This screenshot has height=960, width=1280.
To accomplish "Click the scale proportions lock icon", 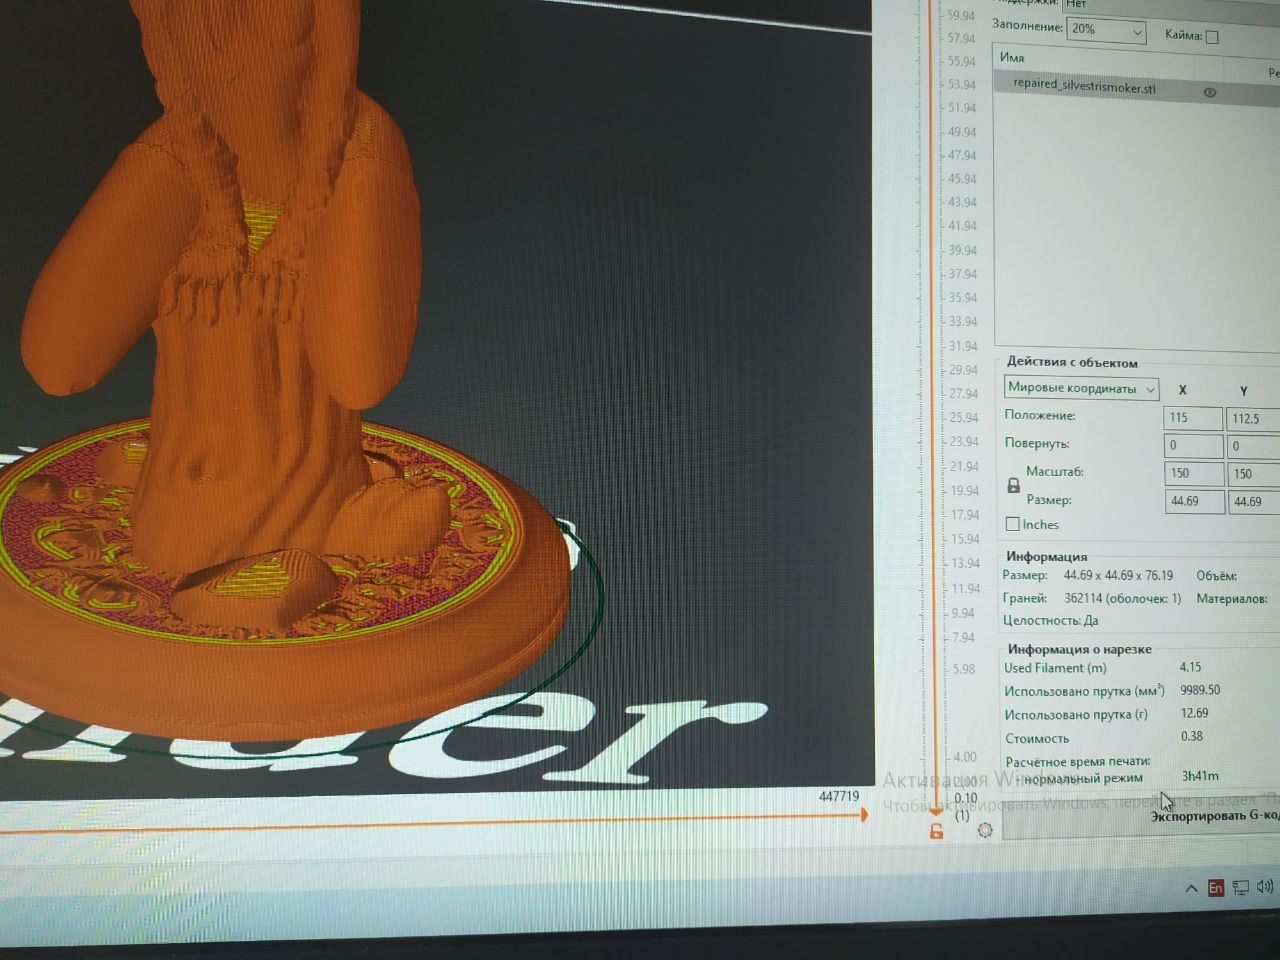I will coord(1013,486).
